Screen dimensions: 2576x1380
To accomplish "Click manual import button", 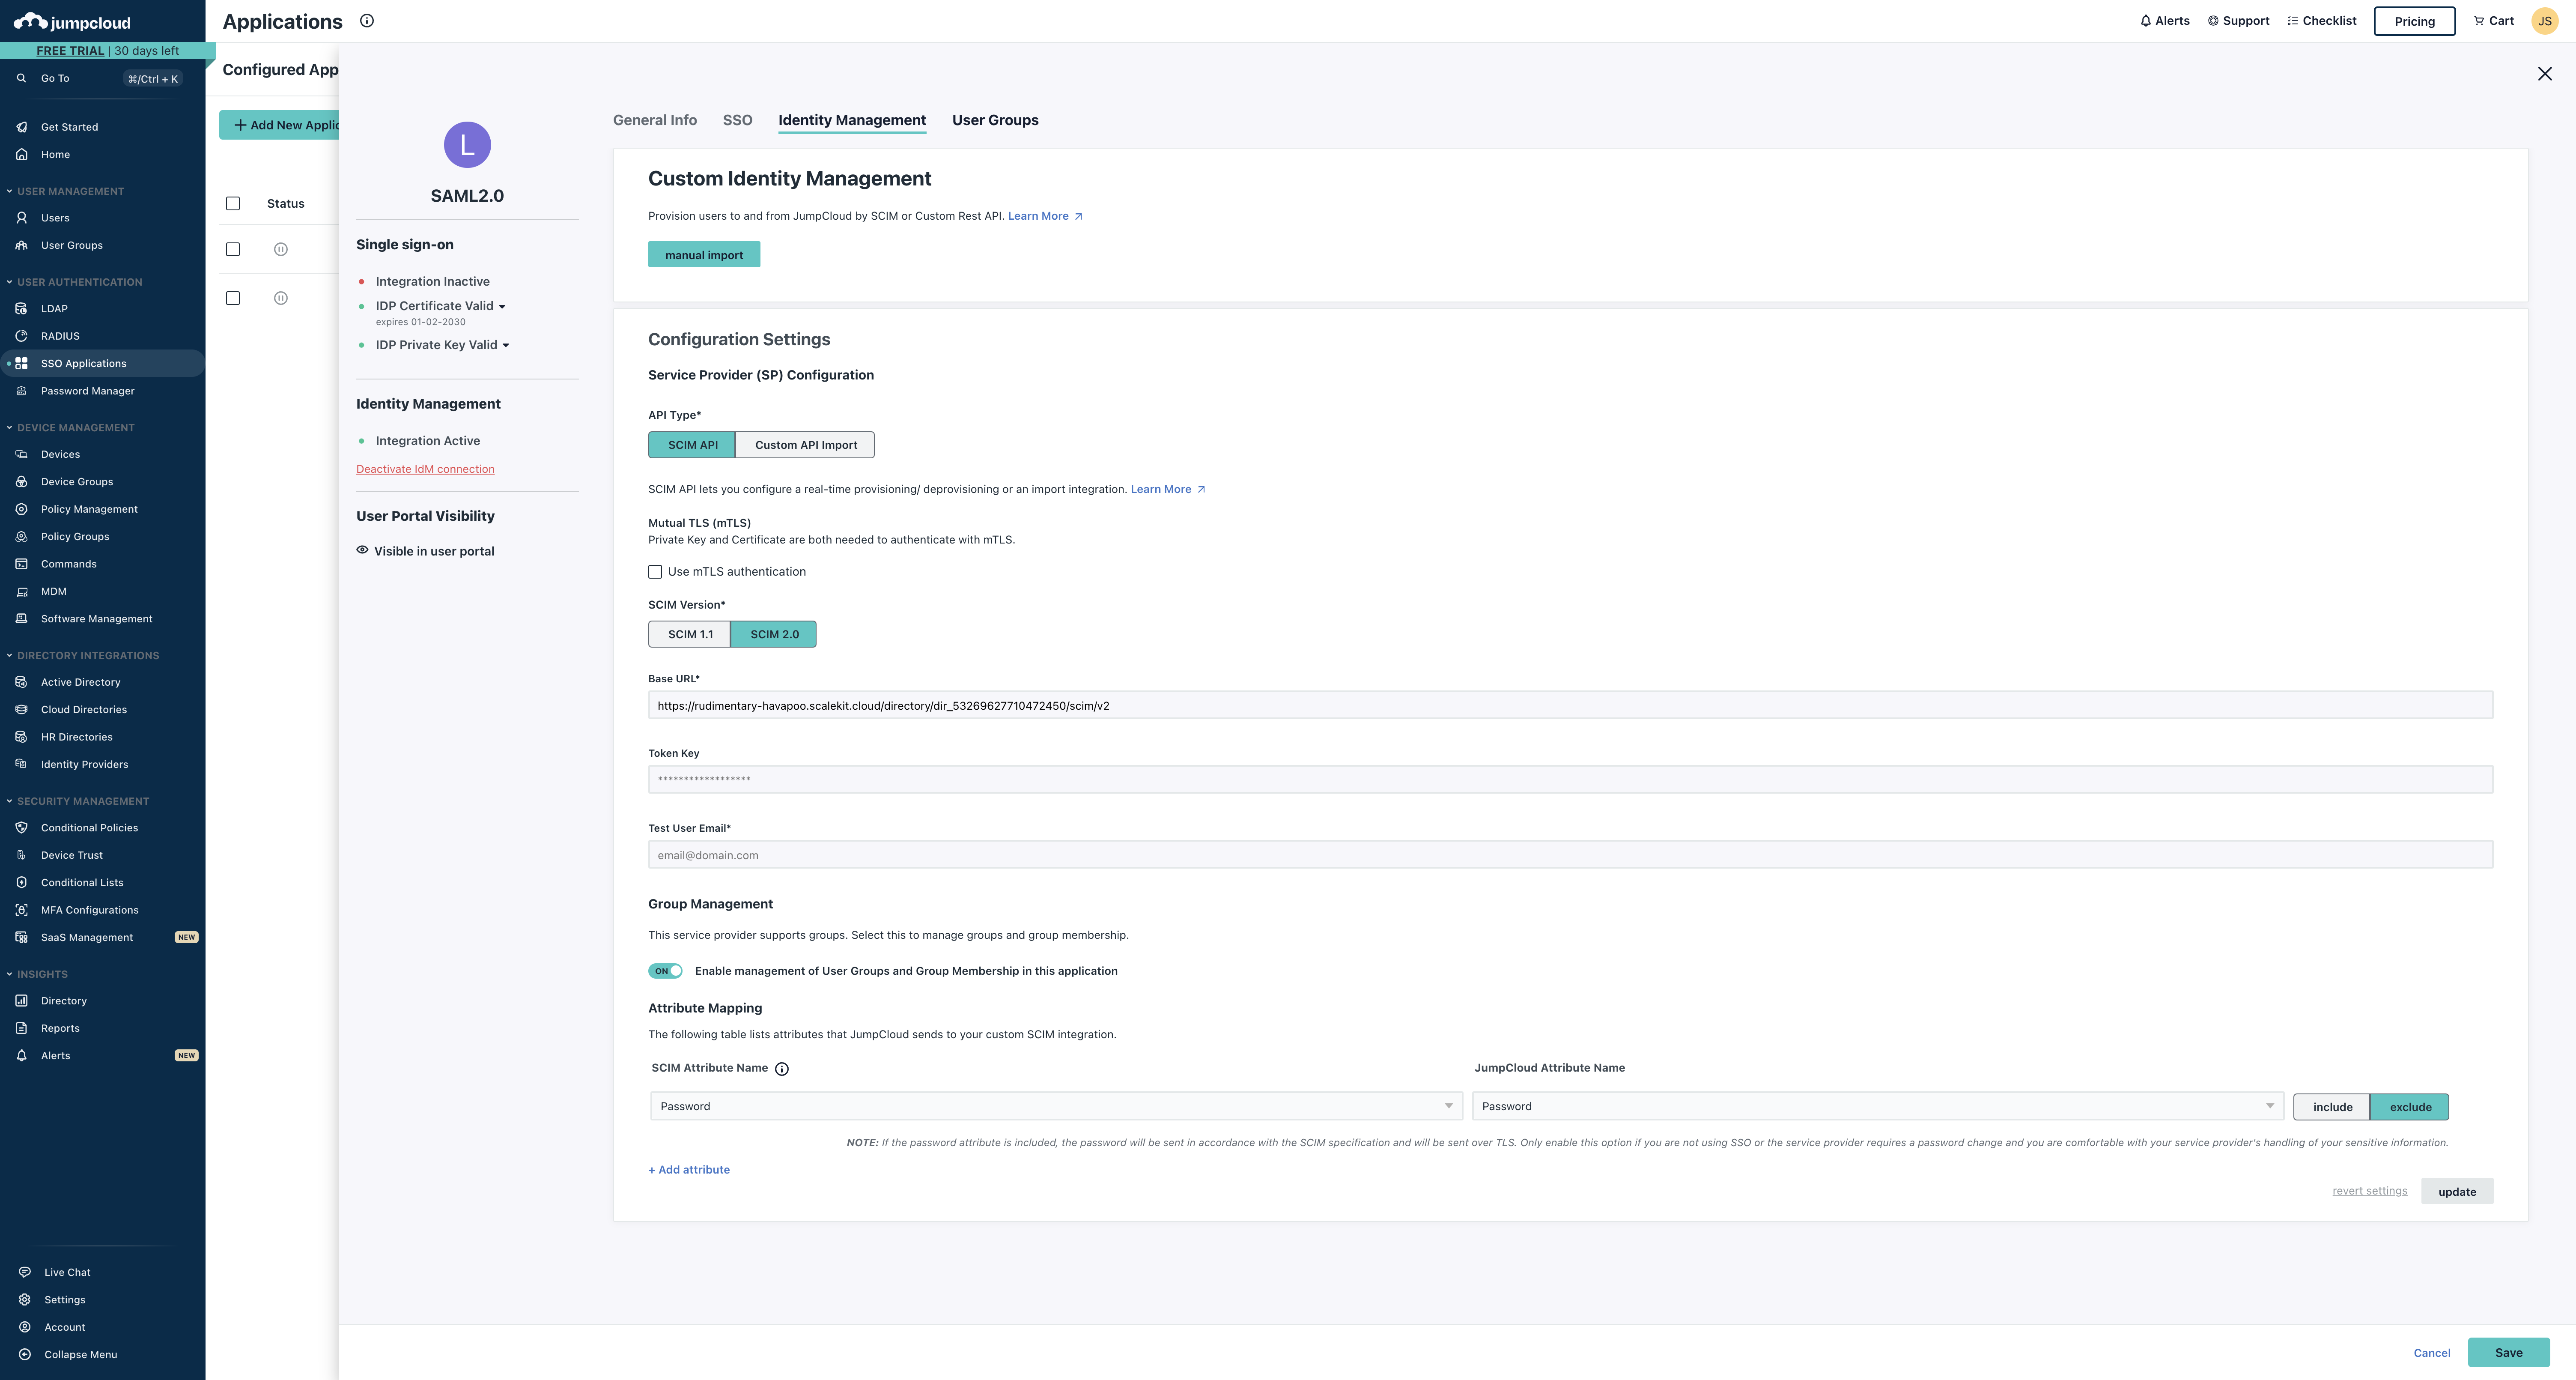I will (x=704, y=255).
